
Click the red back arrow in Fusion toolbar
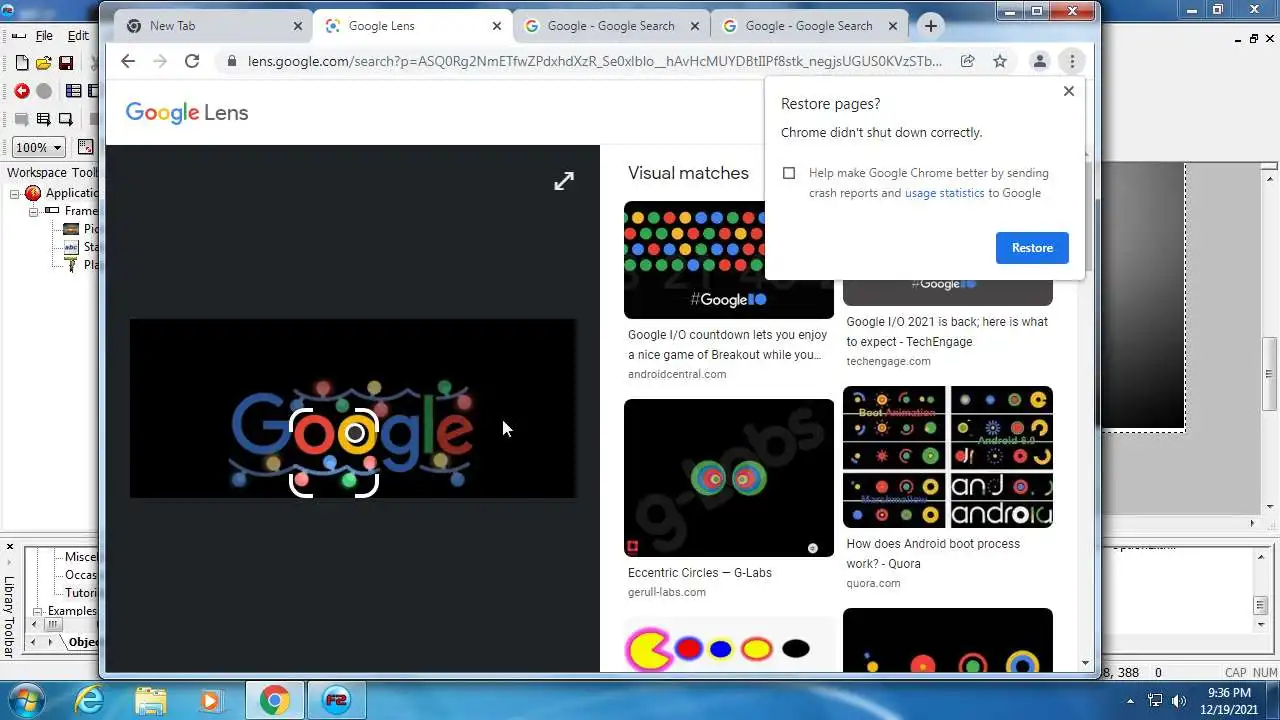(22, 91)
